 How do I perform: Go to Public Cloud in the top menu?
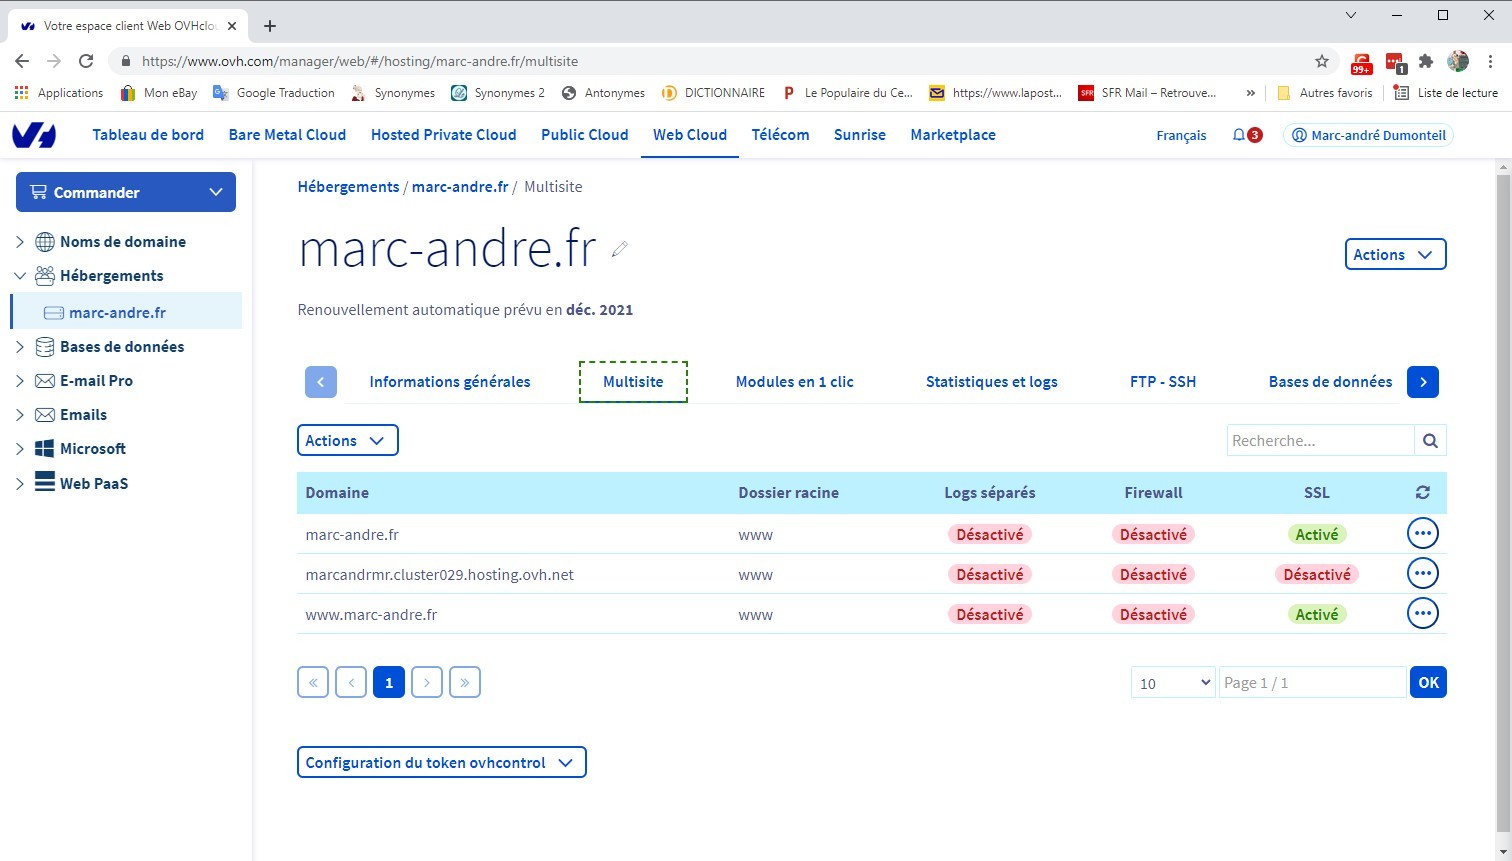pyautogui.click(x=584, y=135)
